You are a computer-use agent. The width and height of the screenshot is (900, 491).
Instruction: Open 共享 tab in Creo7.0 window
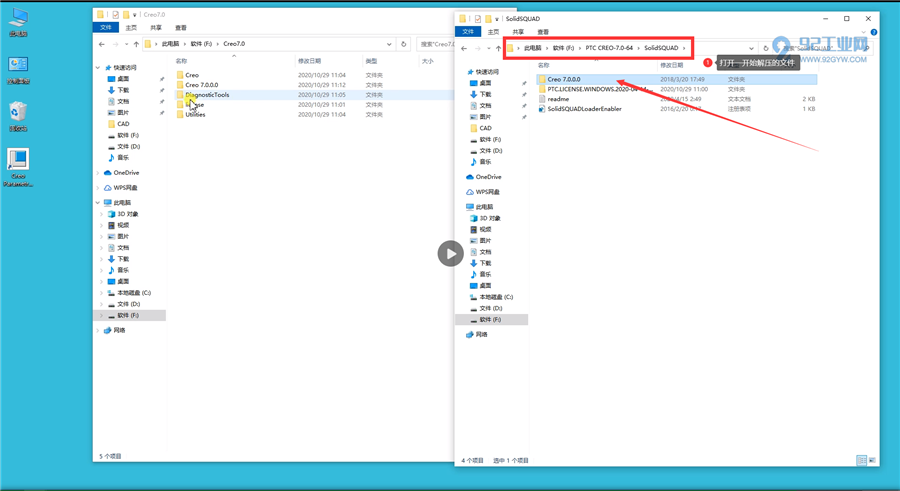pyautogui.click(x=156, y=28)
